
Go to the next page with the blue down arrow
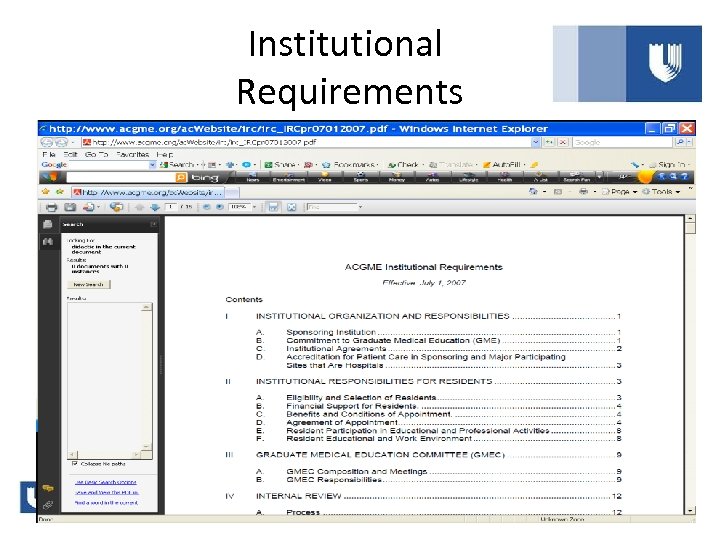[x=155, y=208]
